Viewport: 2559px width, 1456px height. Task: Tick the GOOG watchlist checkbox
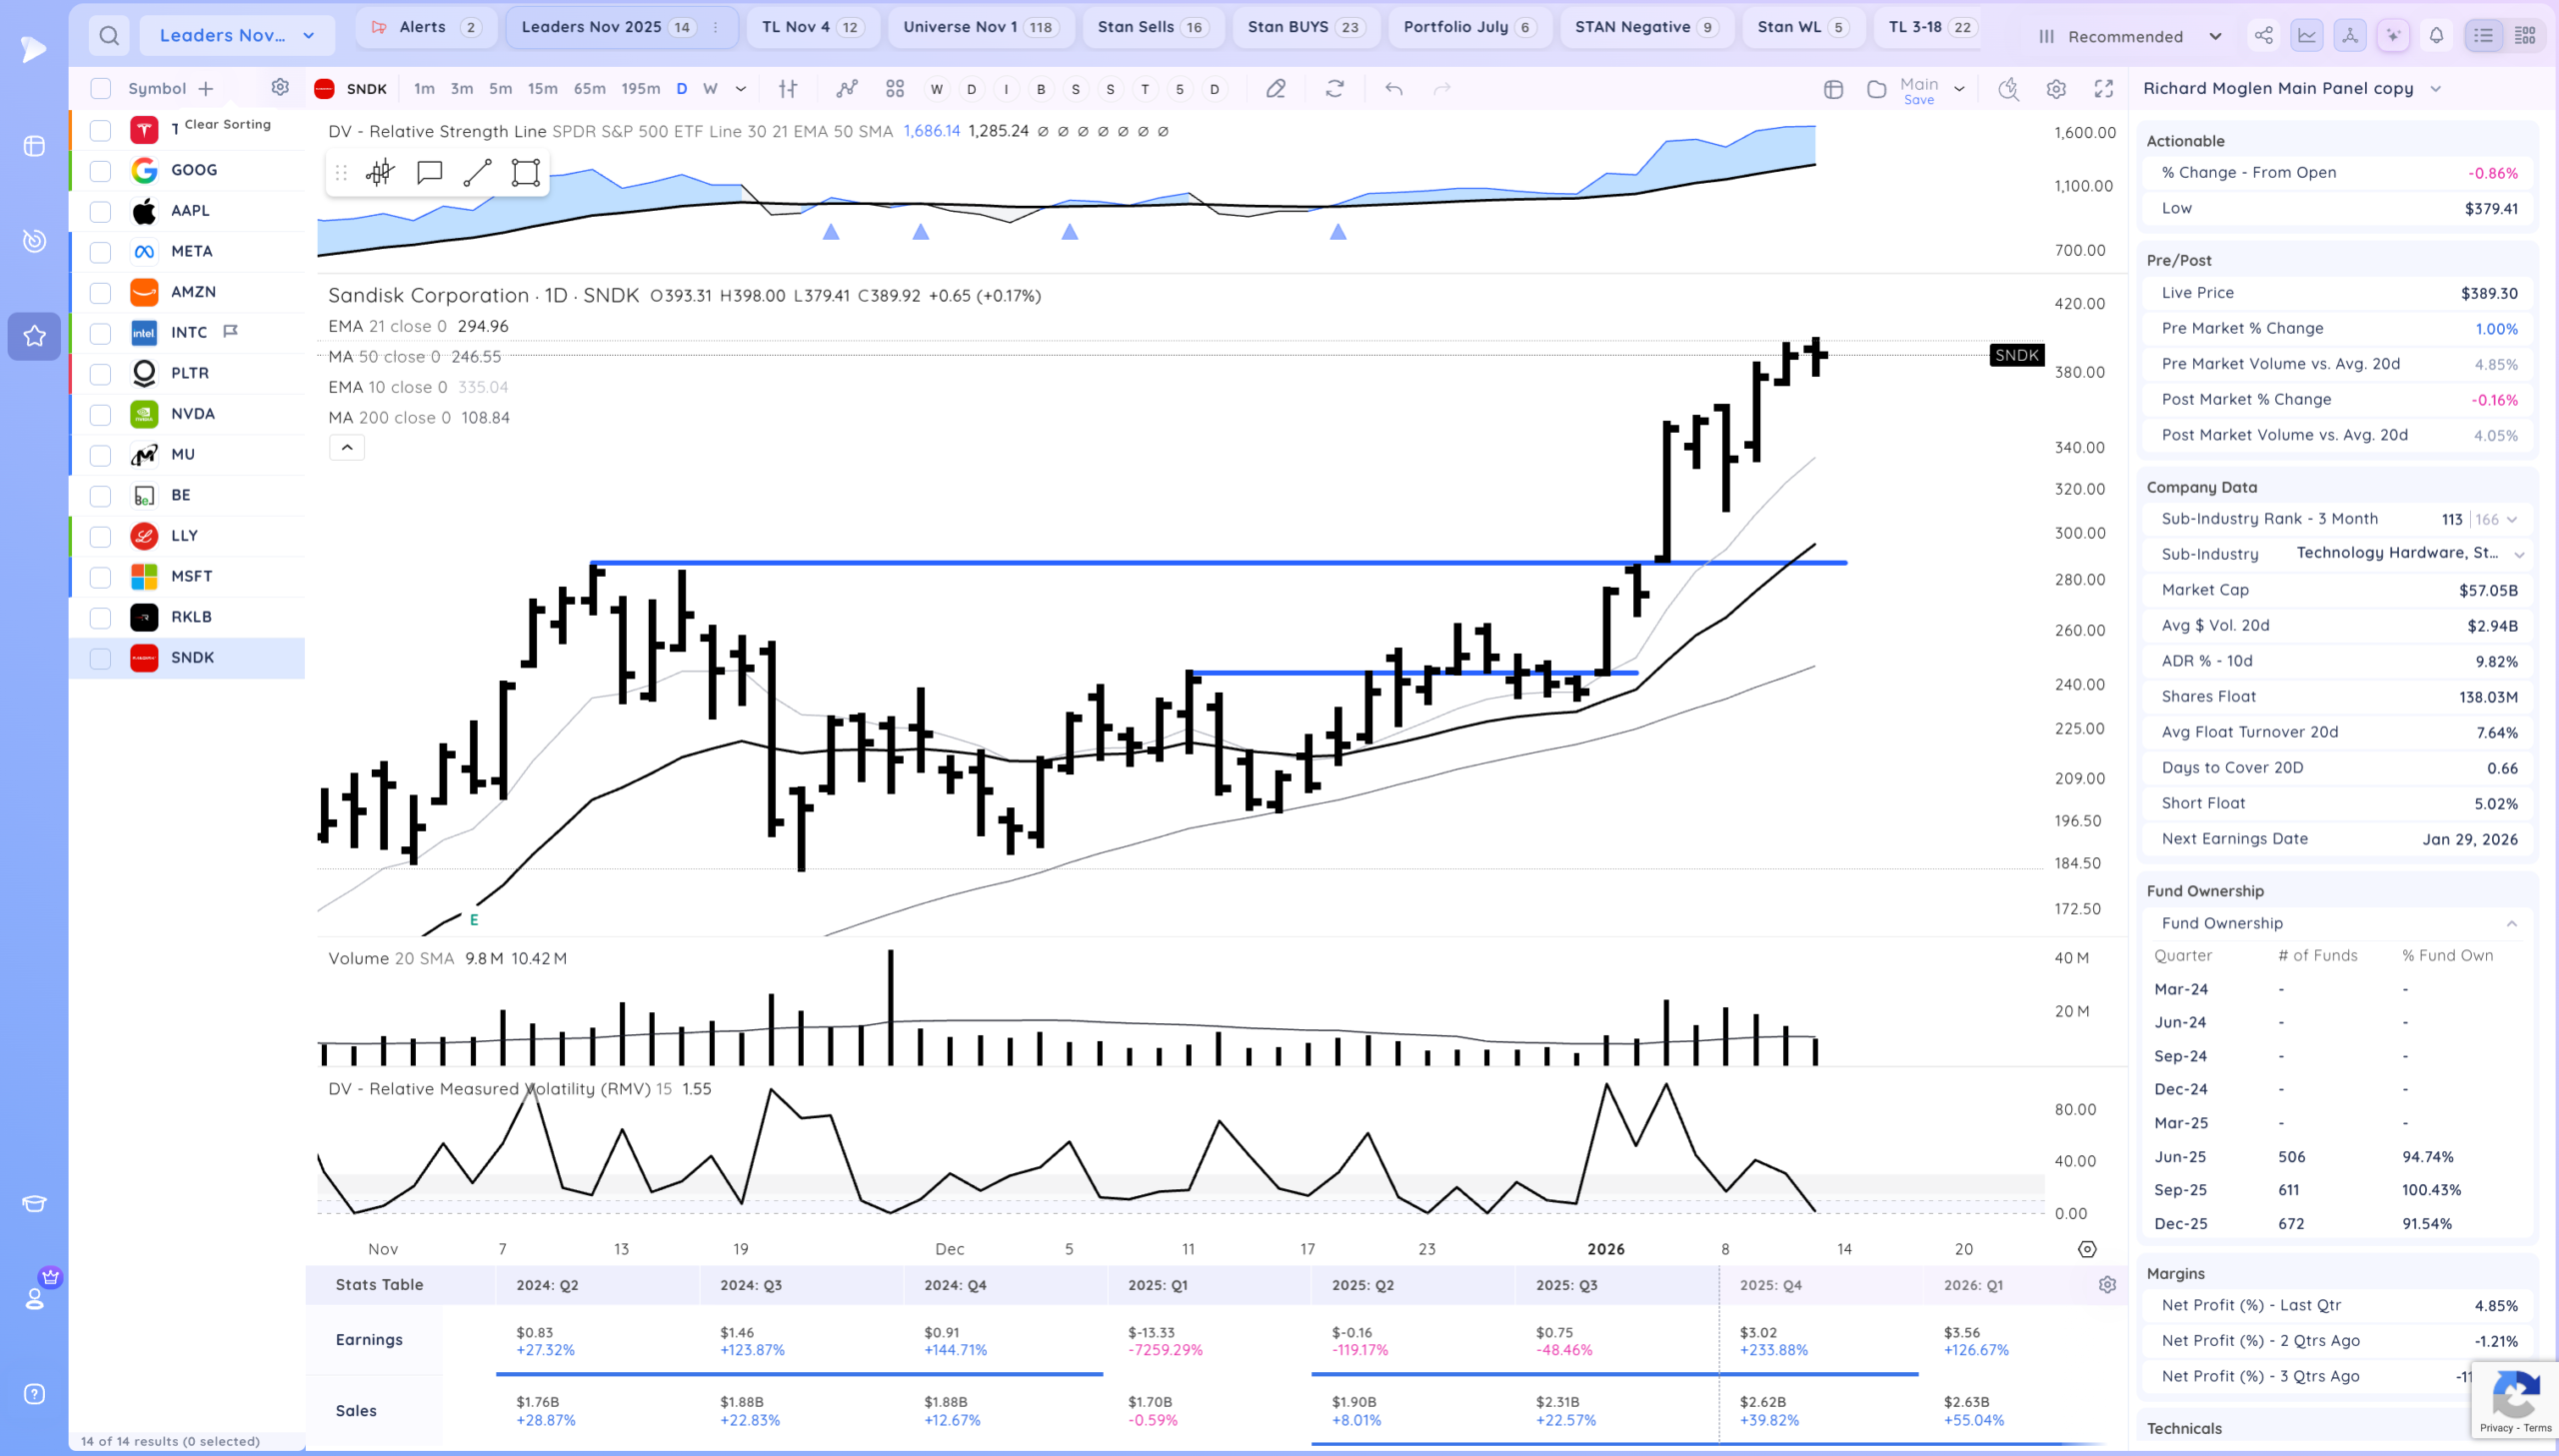100,170
